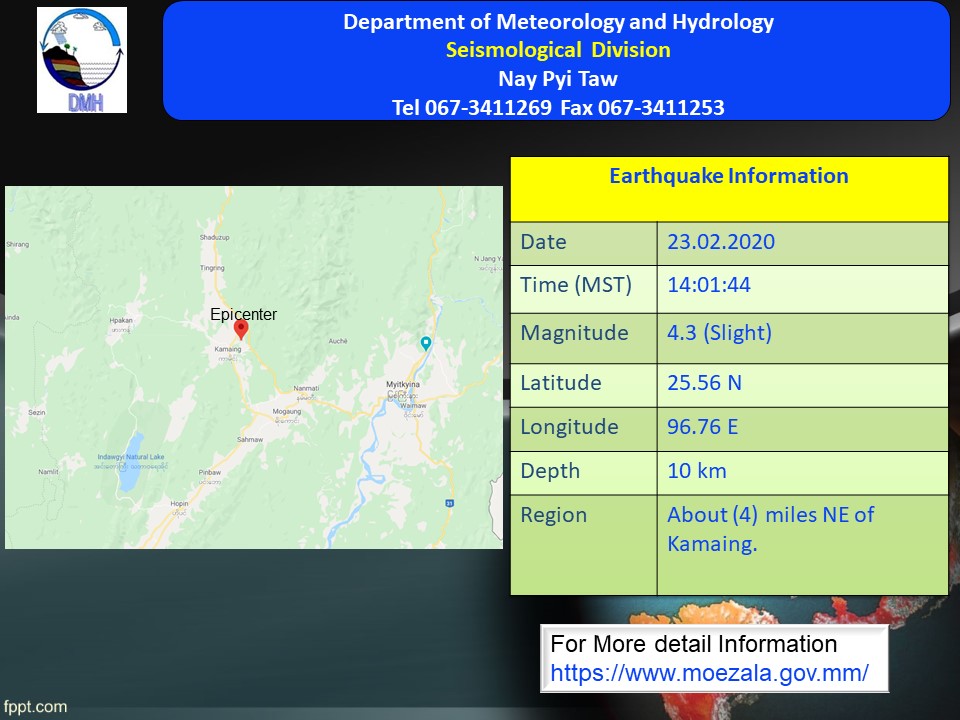This screenshot has width=960, height=720.
Task: Click the Waimaw label on map
Action: [413, 405]
